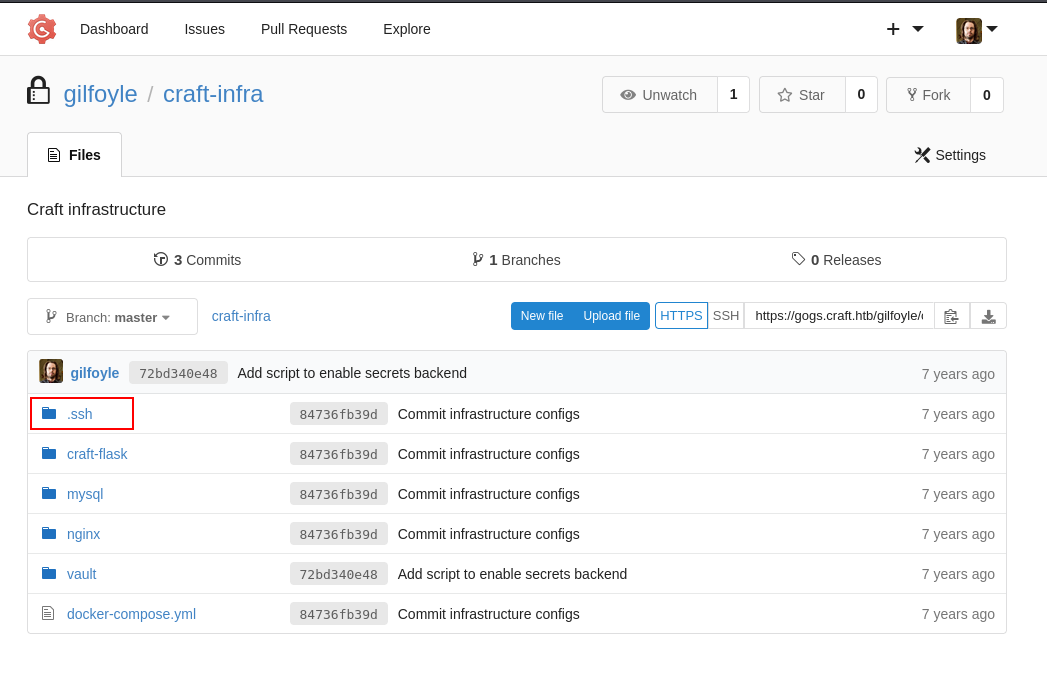
Task: Copy clone URL with clipboard icon
Action: click(x=952, y=316)
